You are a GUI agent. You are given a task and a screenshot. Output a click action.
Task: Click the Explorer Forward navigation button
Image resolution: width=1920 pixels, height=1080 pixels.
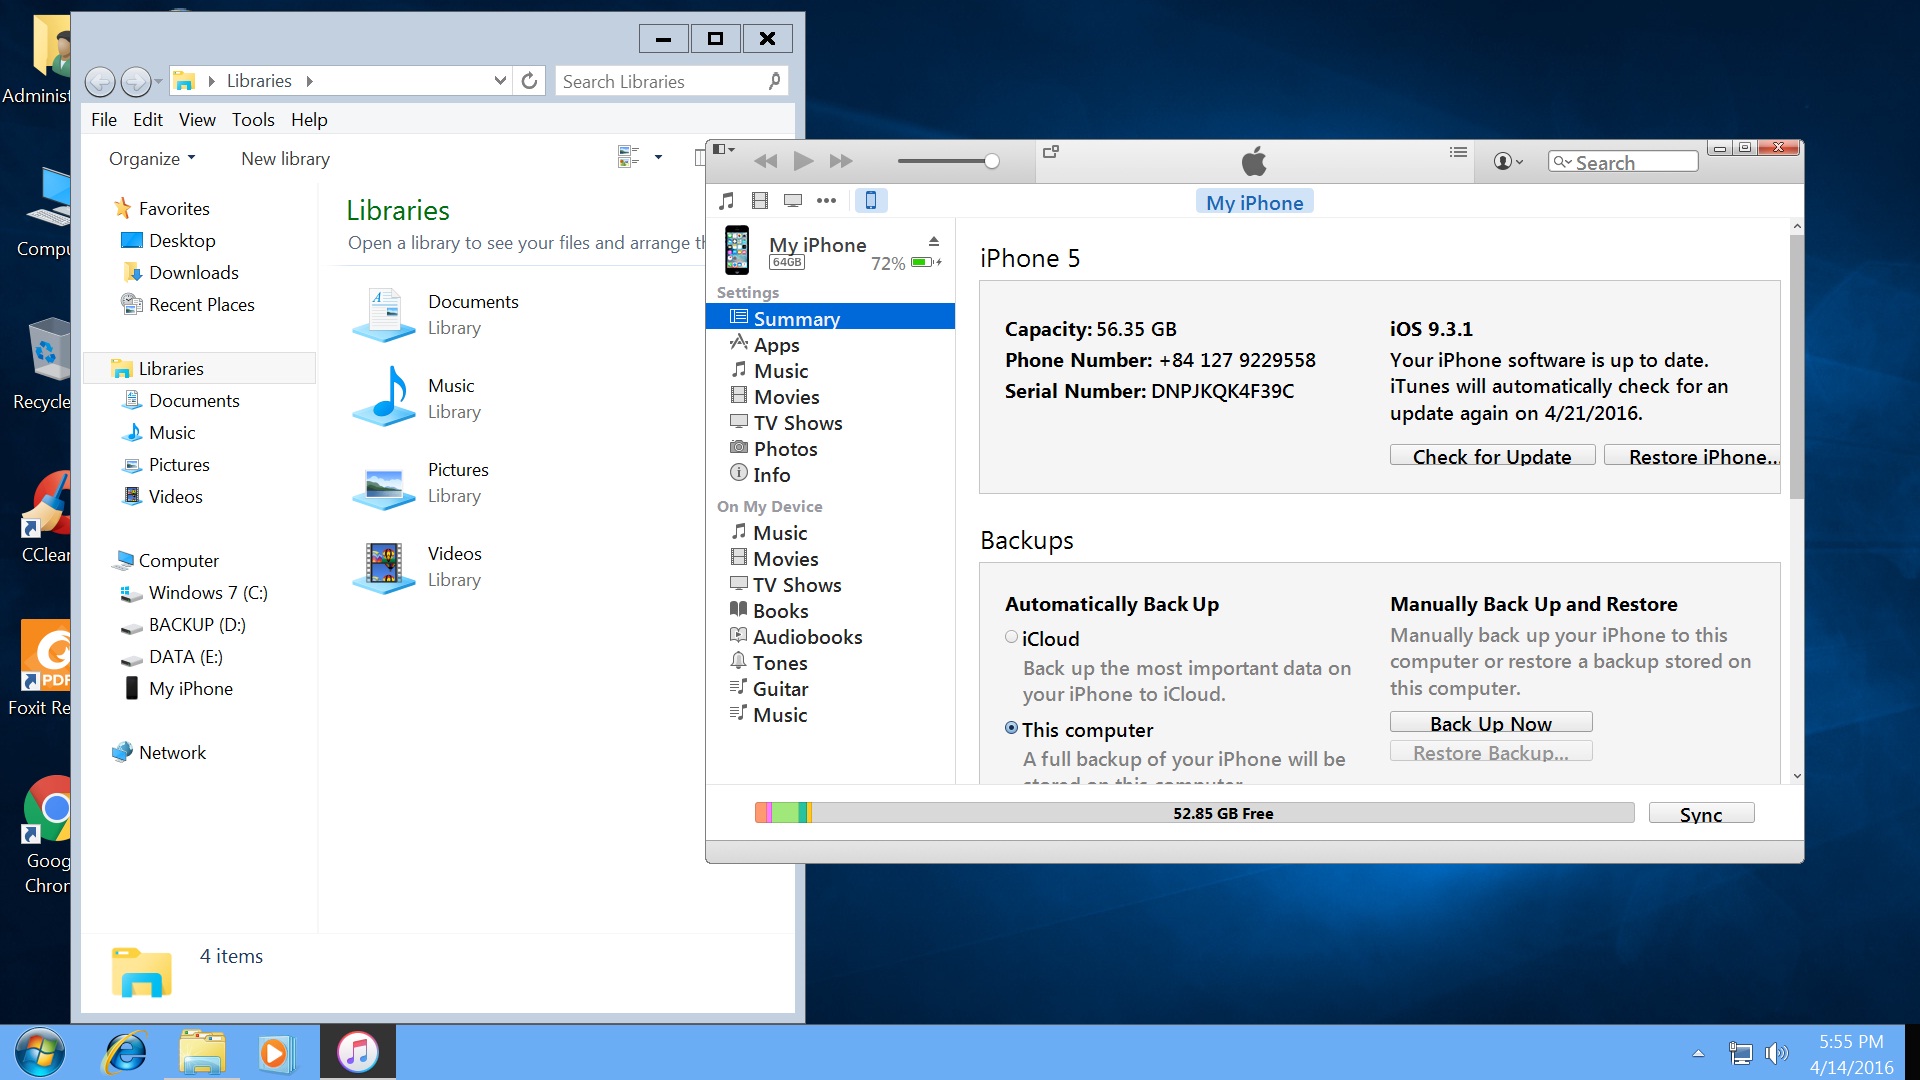pos(136,81)
